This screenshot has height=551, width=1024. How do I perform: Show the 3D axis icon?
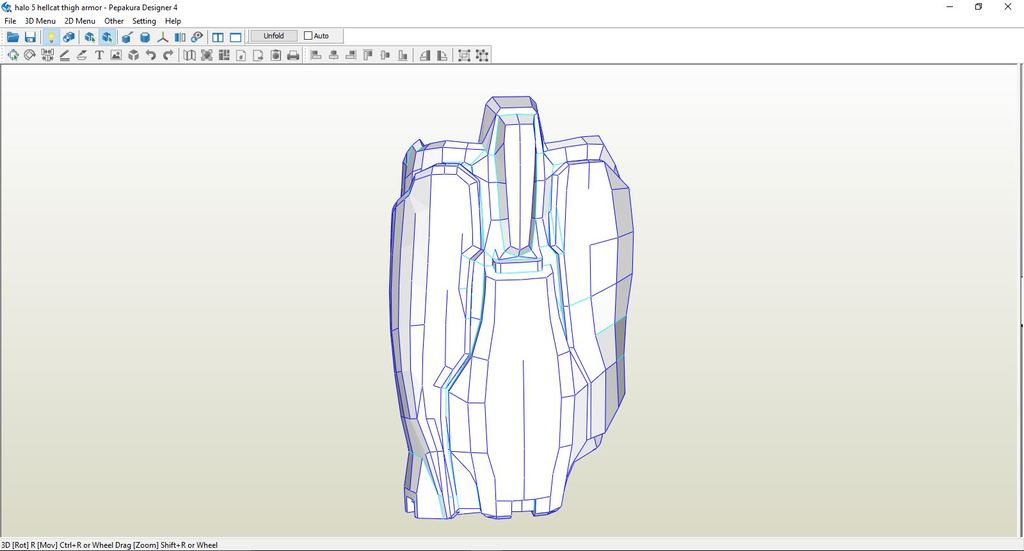tap(163, 37)
